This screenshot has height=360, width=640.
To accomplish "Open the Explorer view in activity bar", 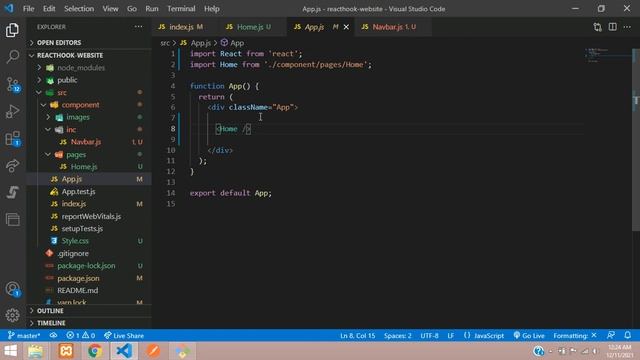I will click(12, 30).
